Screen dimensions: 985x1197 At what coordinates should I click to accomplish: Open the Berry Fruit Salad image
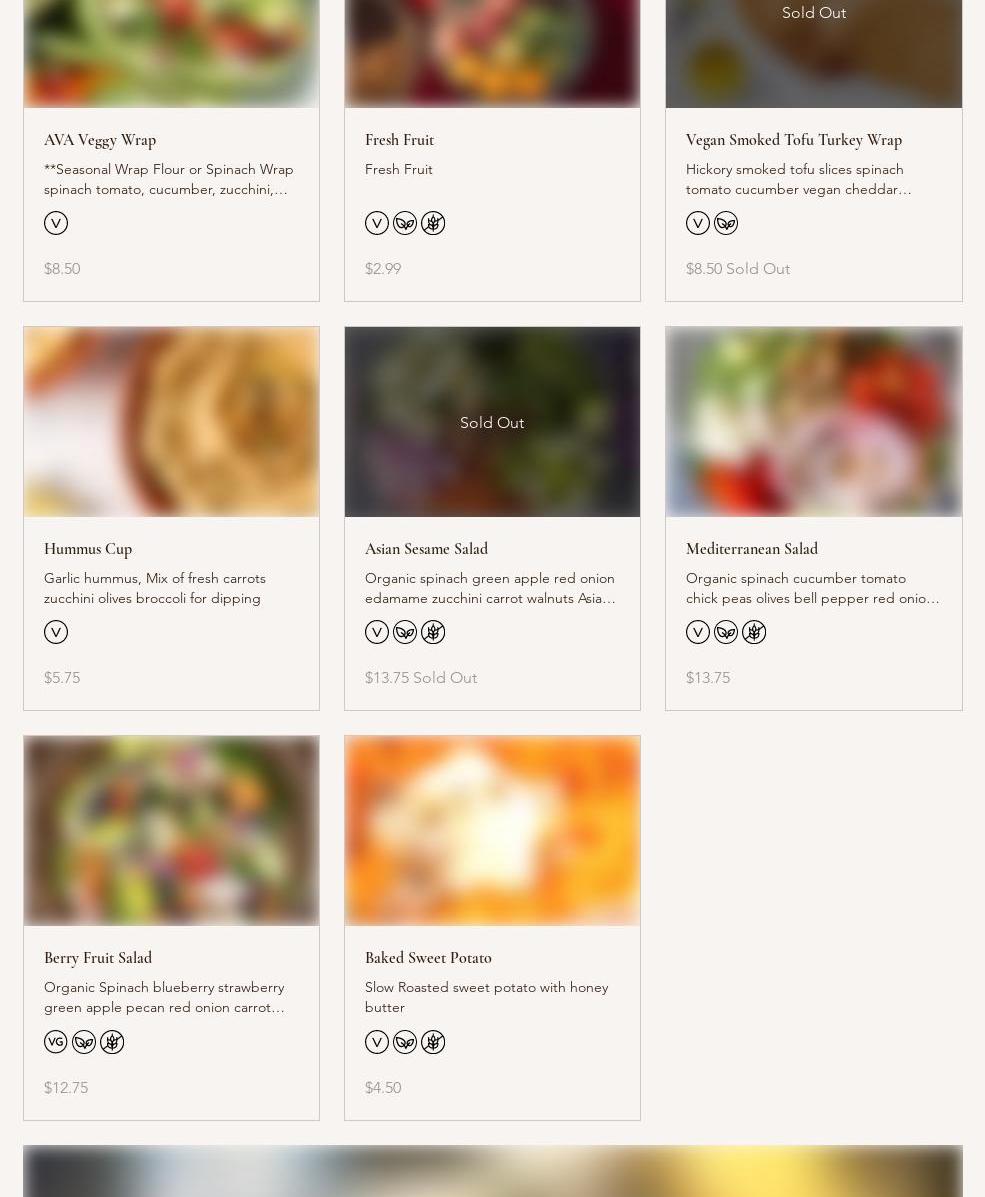tap(172, 831)
